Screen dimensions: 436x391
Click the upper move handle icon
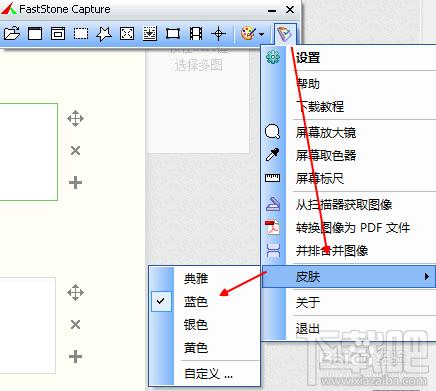click(x=76, y=118)
